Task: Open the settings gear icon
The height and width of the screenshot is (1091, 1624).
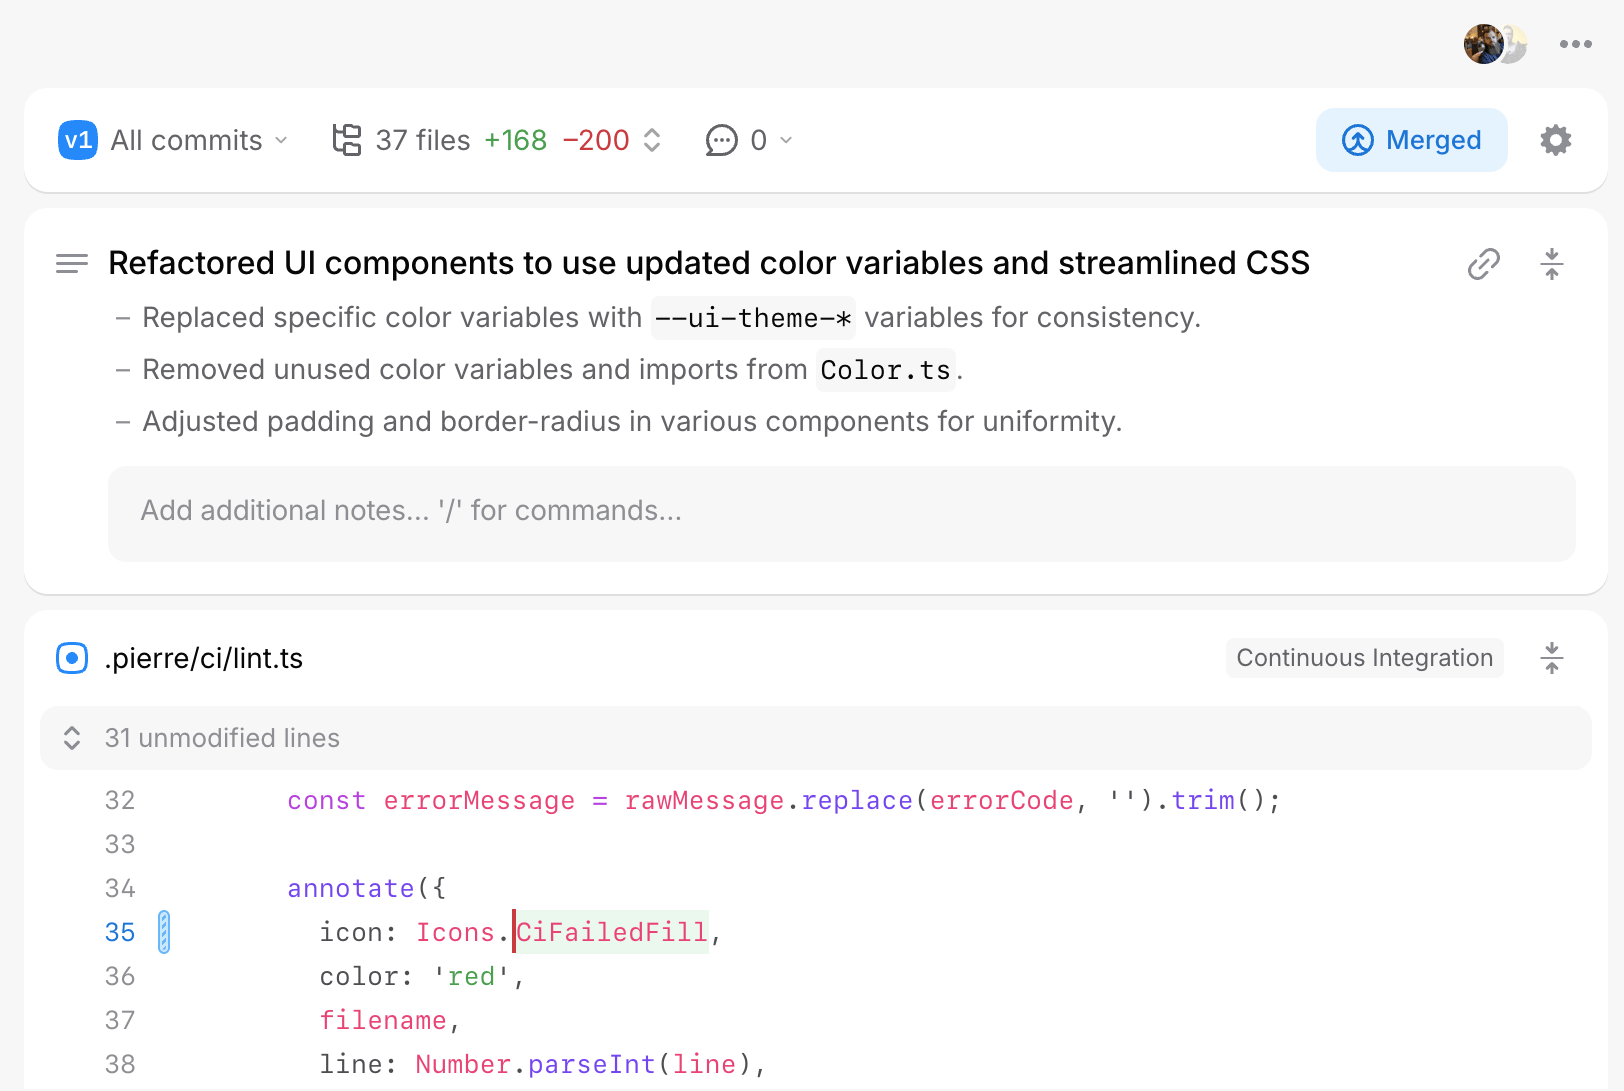Action: coord(1555,140)
